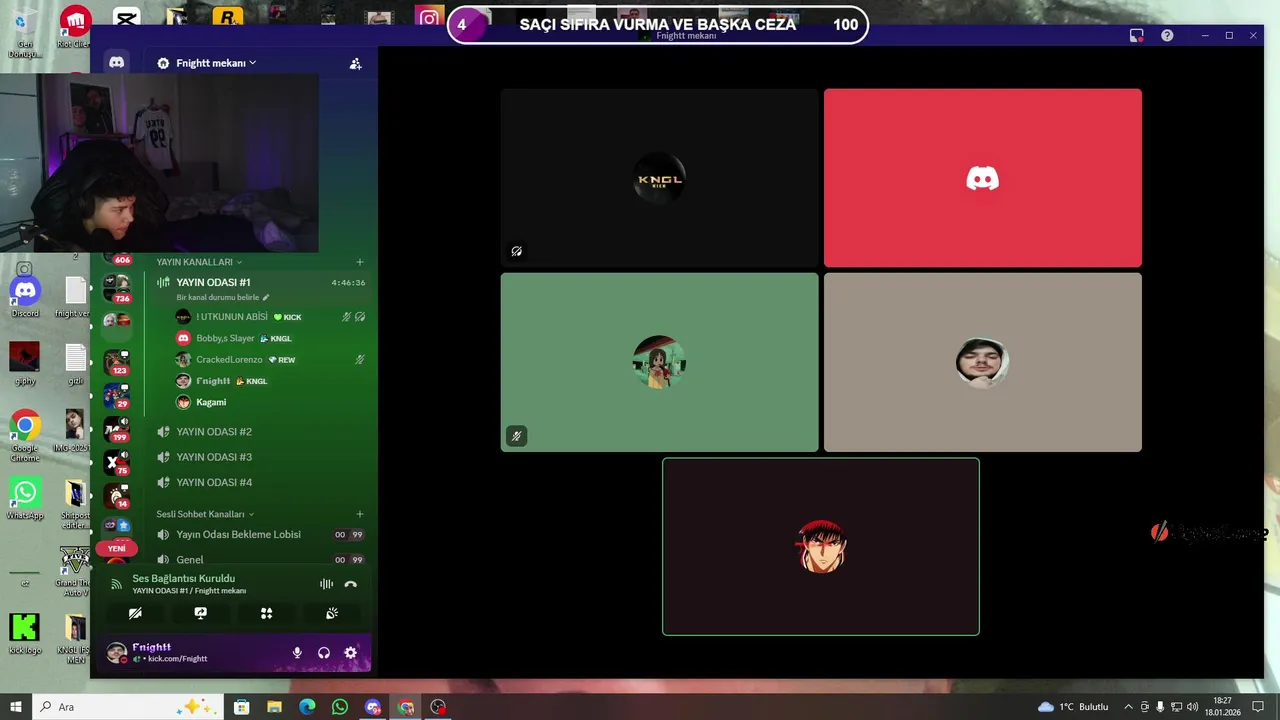Collapse the Sesli Sohbet Kanalları category
Screen dimensions: 1280x720
coord(204,514)
